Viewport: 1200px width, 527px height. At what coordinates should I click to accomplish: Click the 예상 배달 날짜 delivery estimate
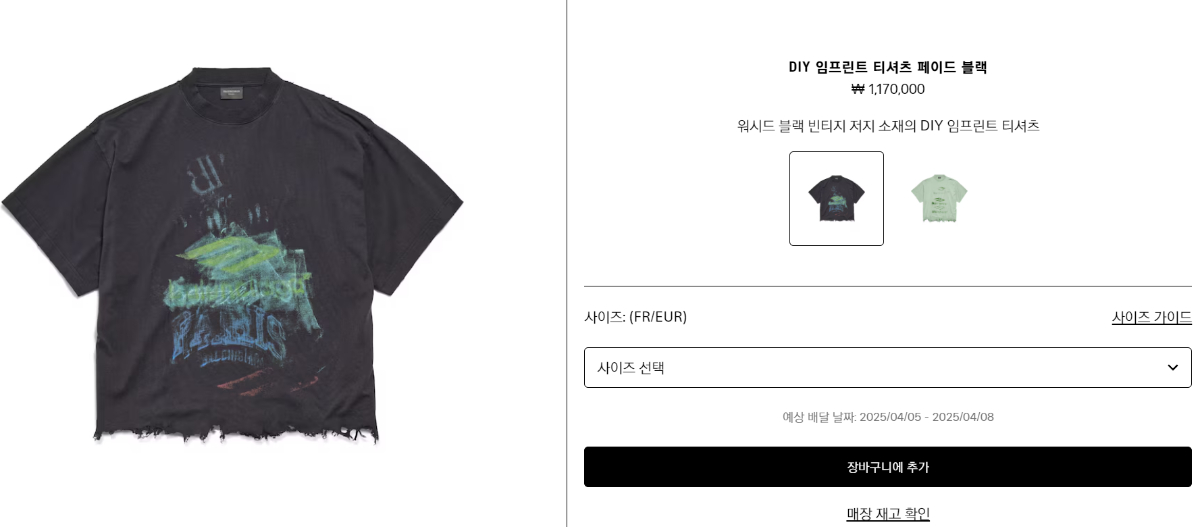pyautogui.click(x=888, y=417)
